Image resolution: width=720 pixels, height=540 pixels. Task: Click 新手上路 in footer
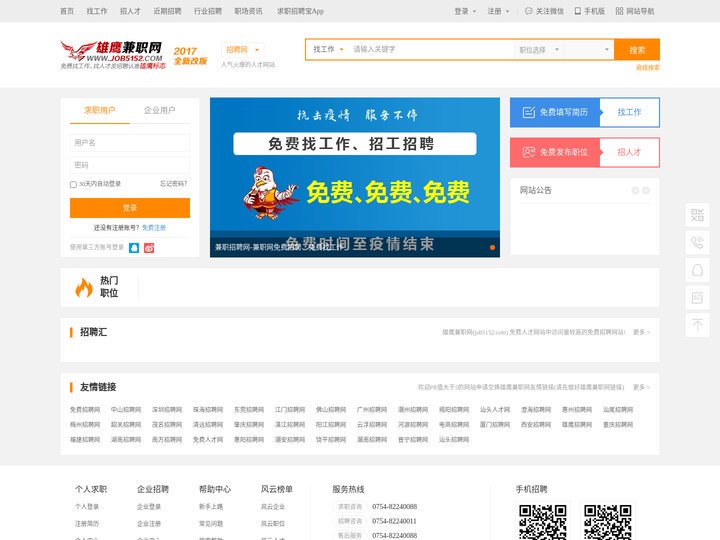tap(211, 506)
